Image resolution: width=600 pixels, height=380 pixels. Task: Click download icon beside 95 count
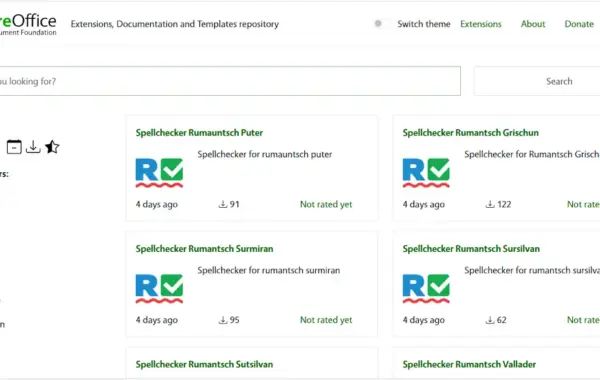coord(223,320)
